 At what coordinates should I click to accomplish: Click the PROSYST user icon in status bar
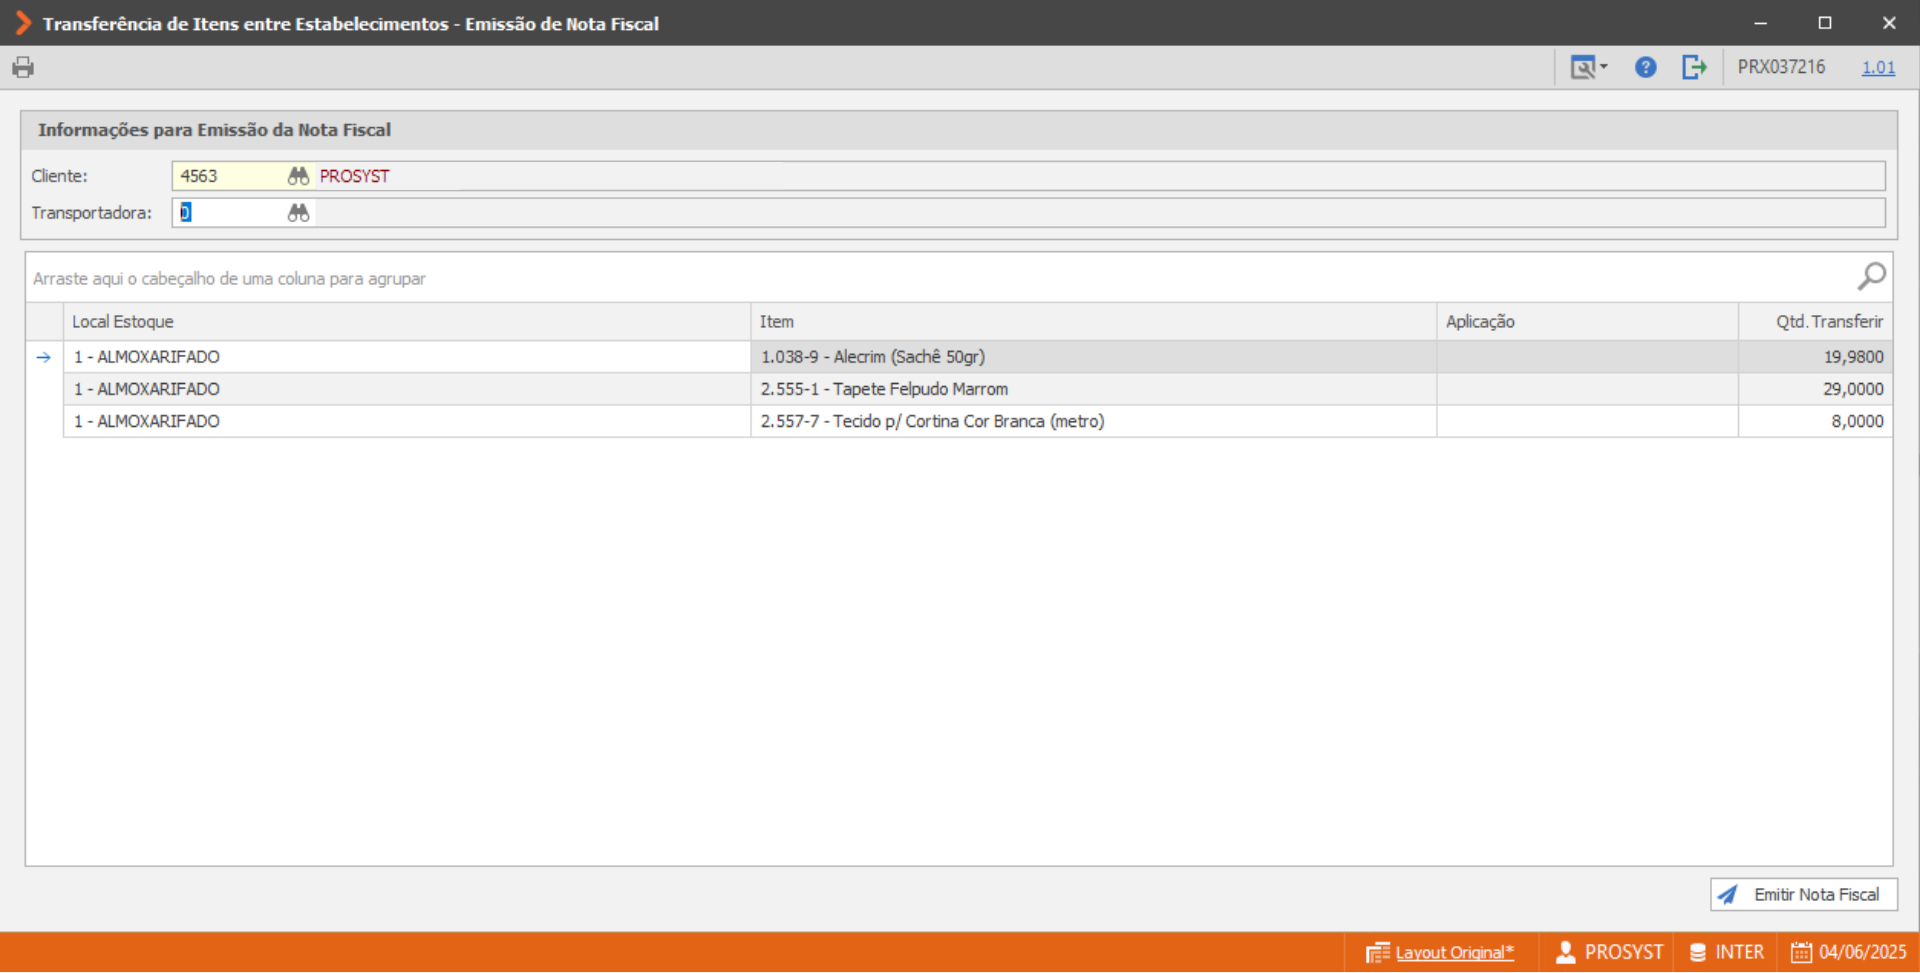(x=1565, y=953)
